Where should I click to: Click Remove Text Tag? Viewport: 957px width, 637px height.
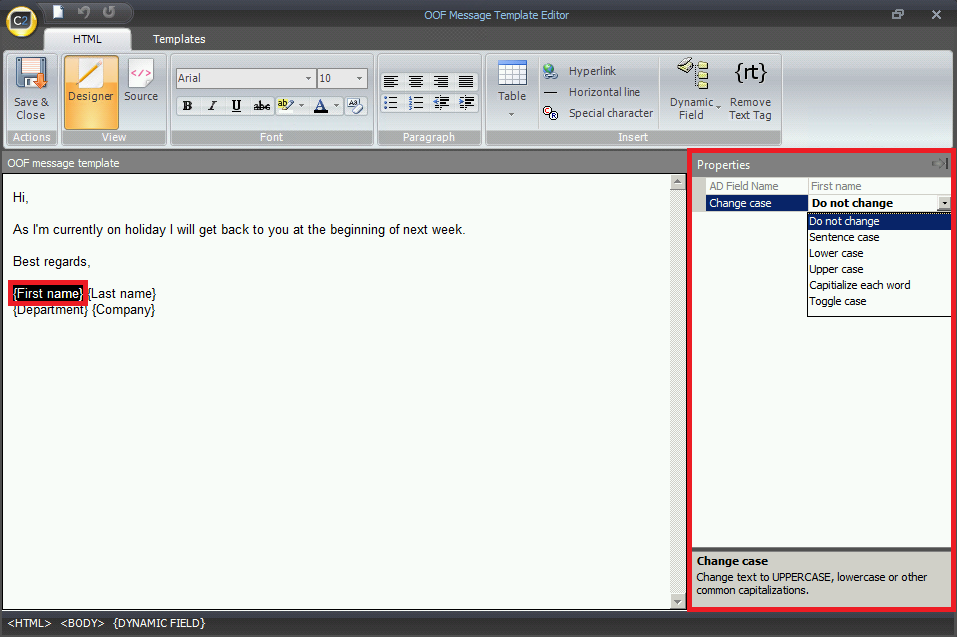pos(750,90)
